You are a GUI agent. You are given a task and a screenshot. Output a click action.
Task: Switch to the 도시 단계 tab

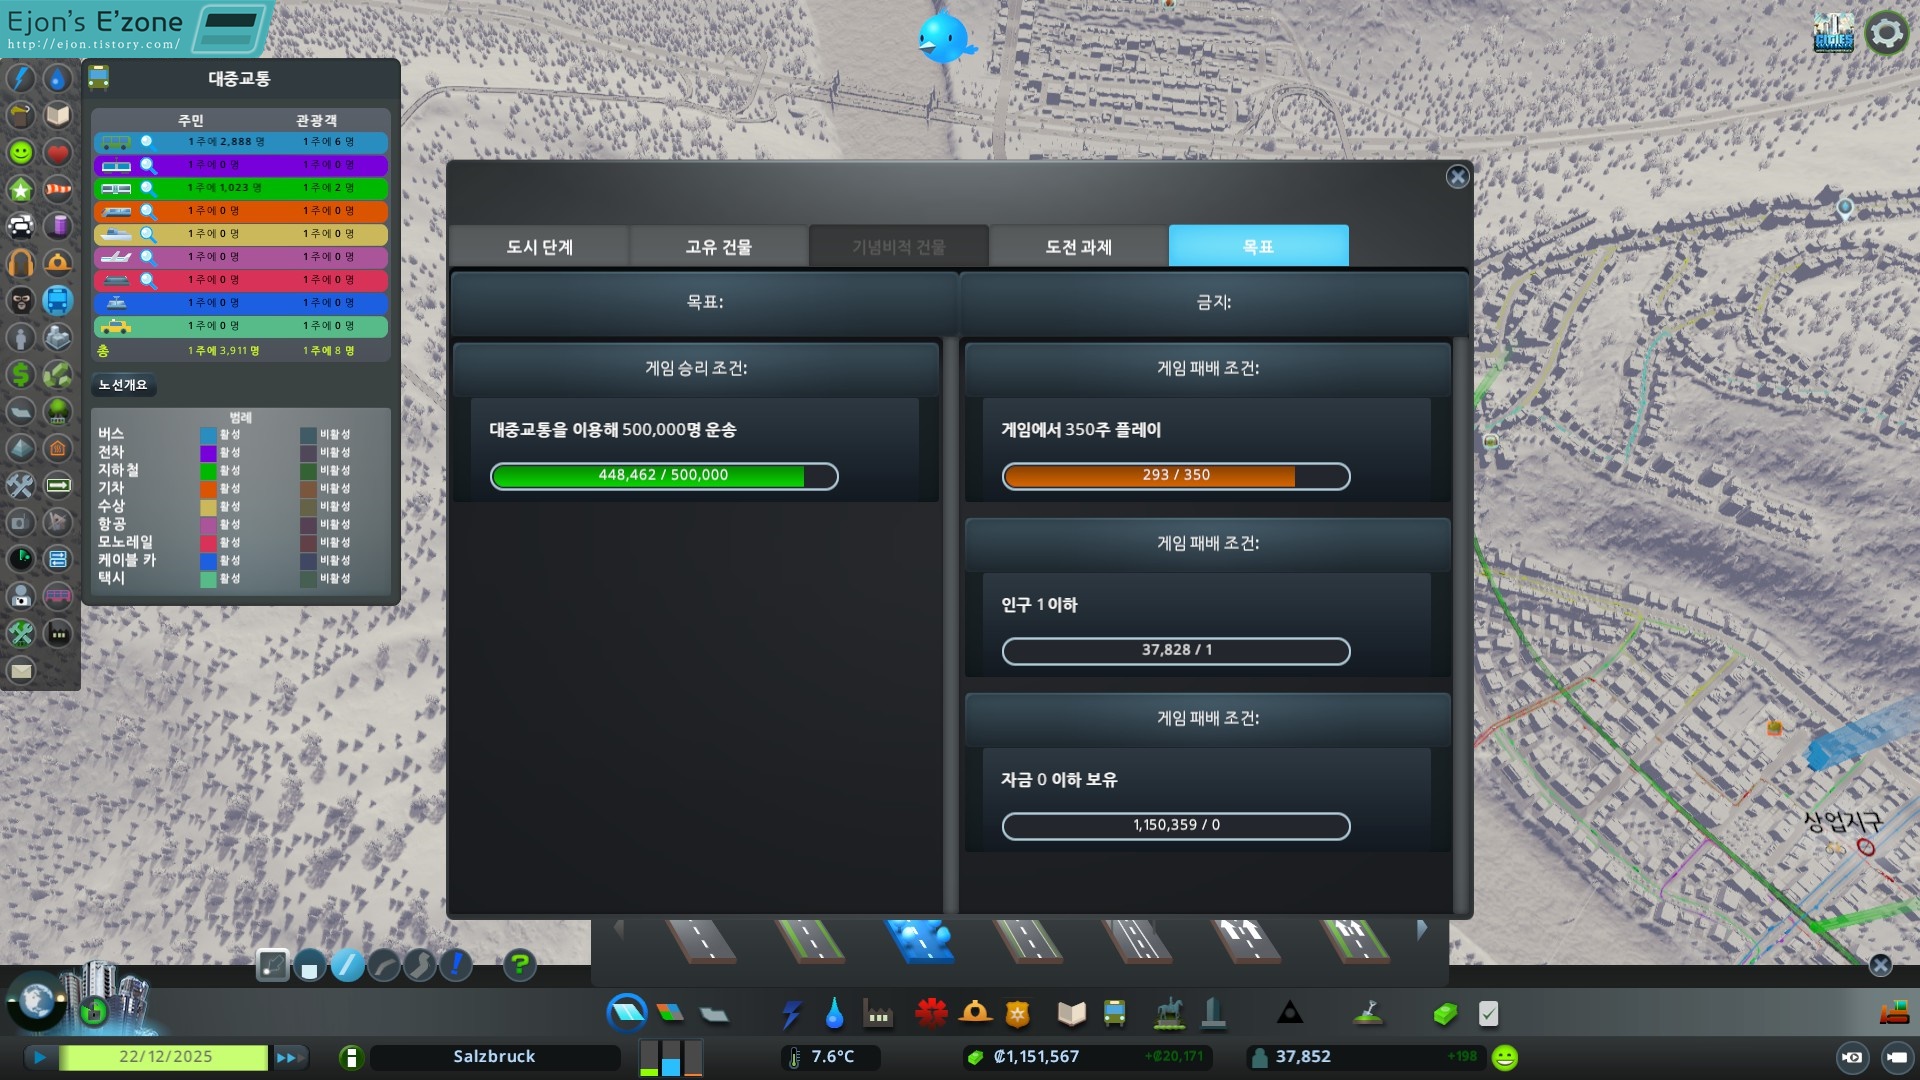[x=539, y=246]
